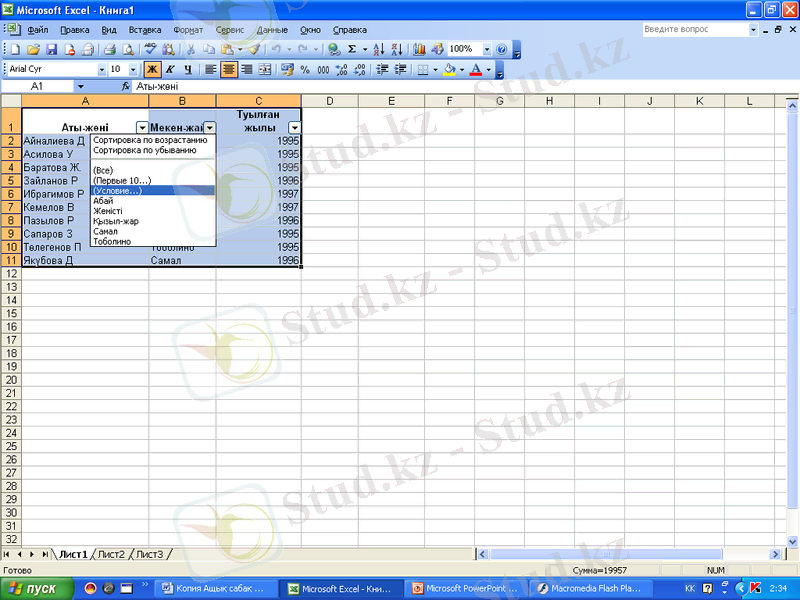
Task: Sort ascending with A-Z toolbar icon
Action: 380,49
